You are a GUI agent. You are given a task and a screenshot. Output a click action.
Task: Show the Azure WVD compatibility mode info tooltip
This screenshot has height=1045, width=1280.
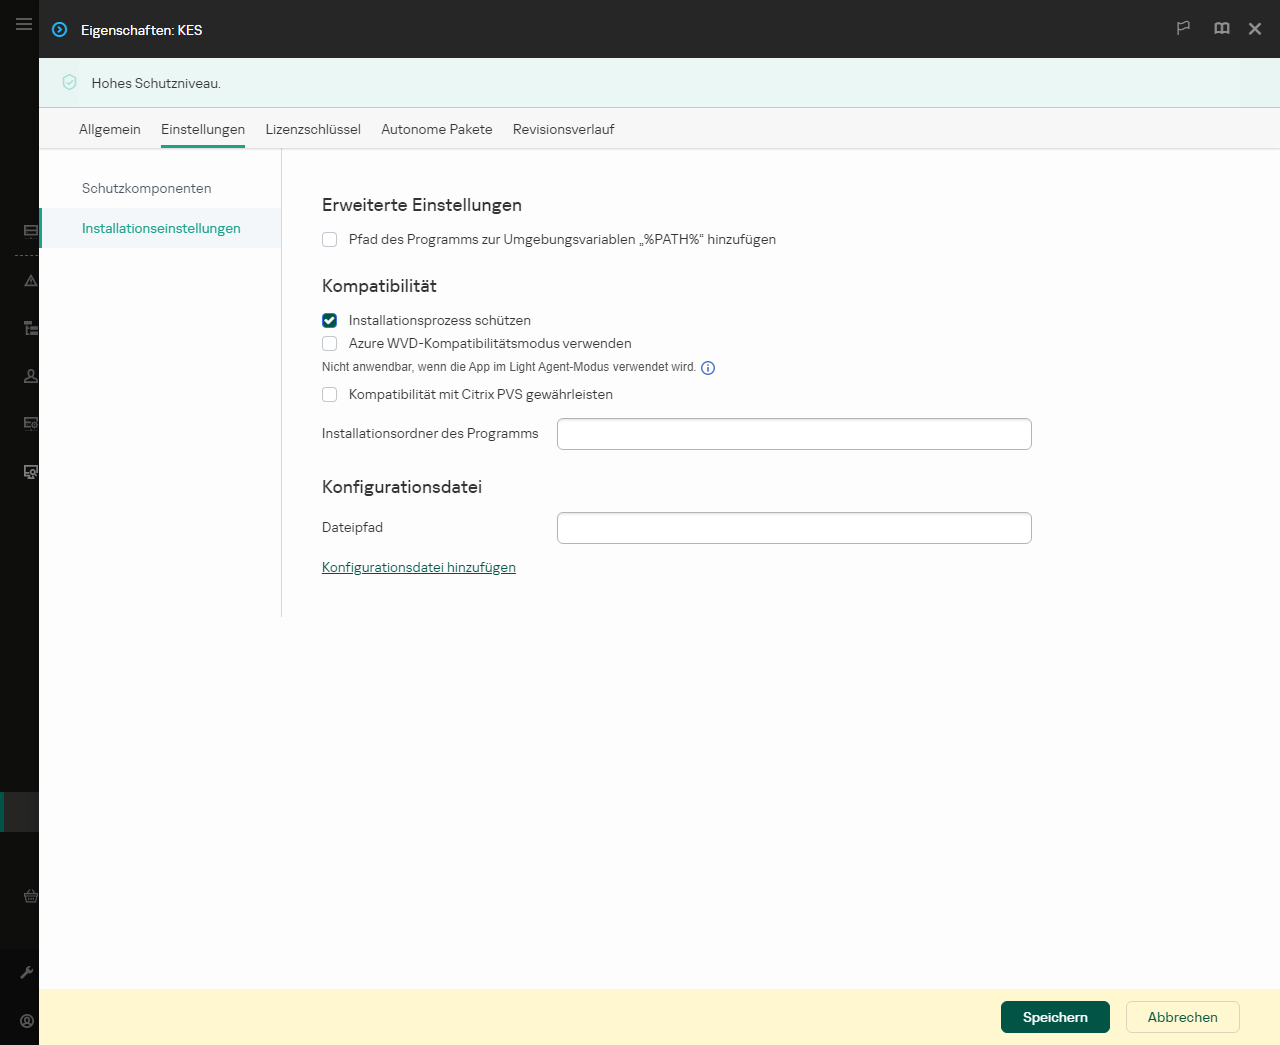pos(708,368)
